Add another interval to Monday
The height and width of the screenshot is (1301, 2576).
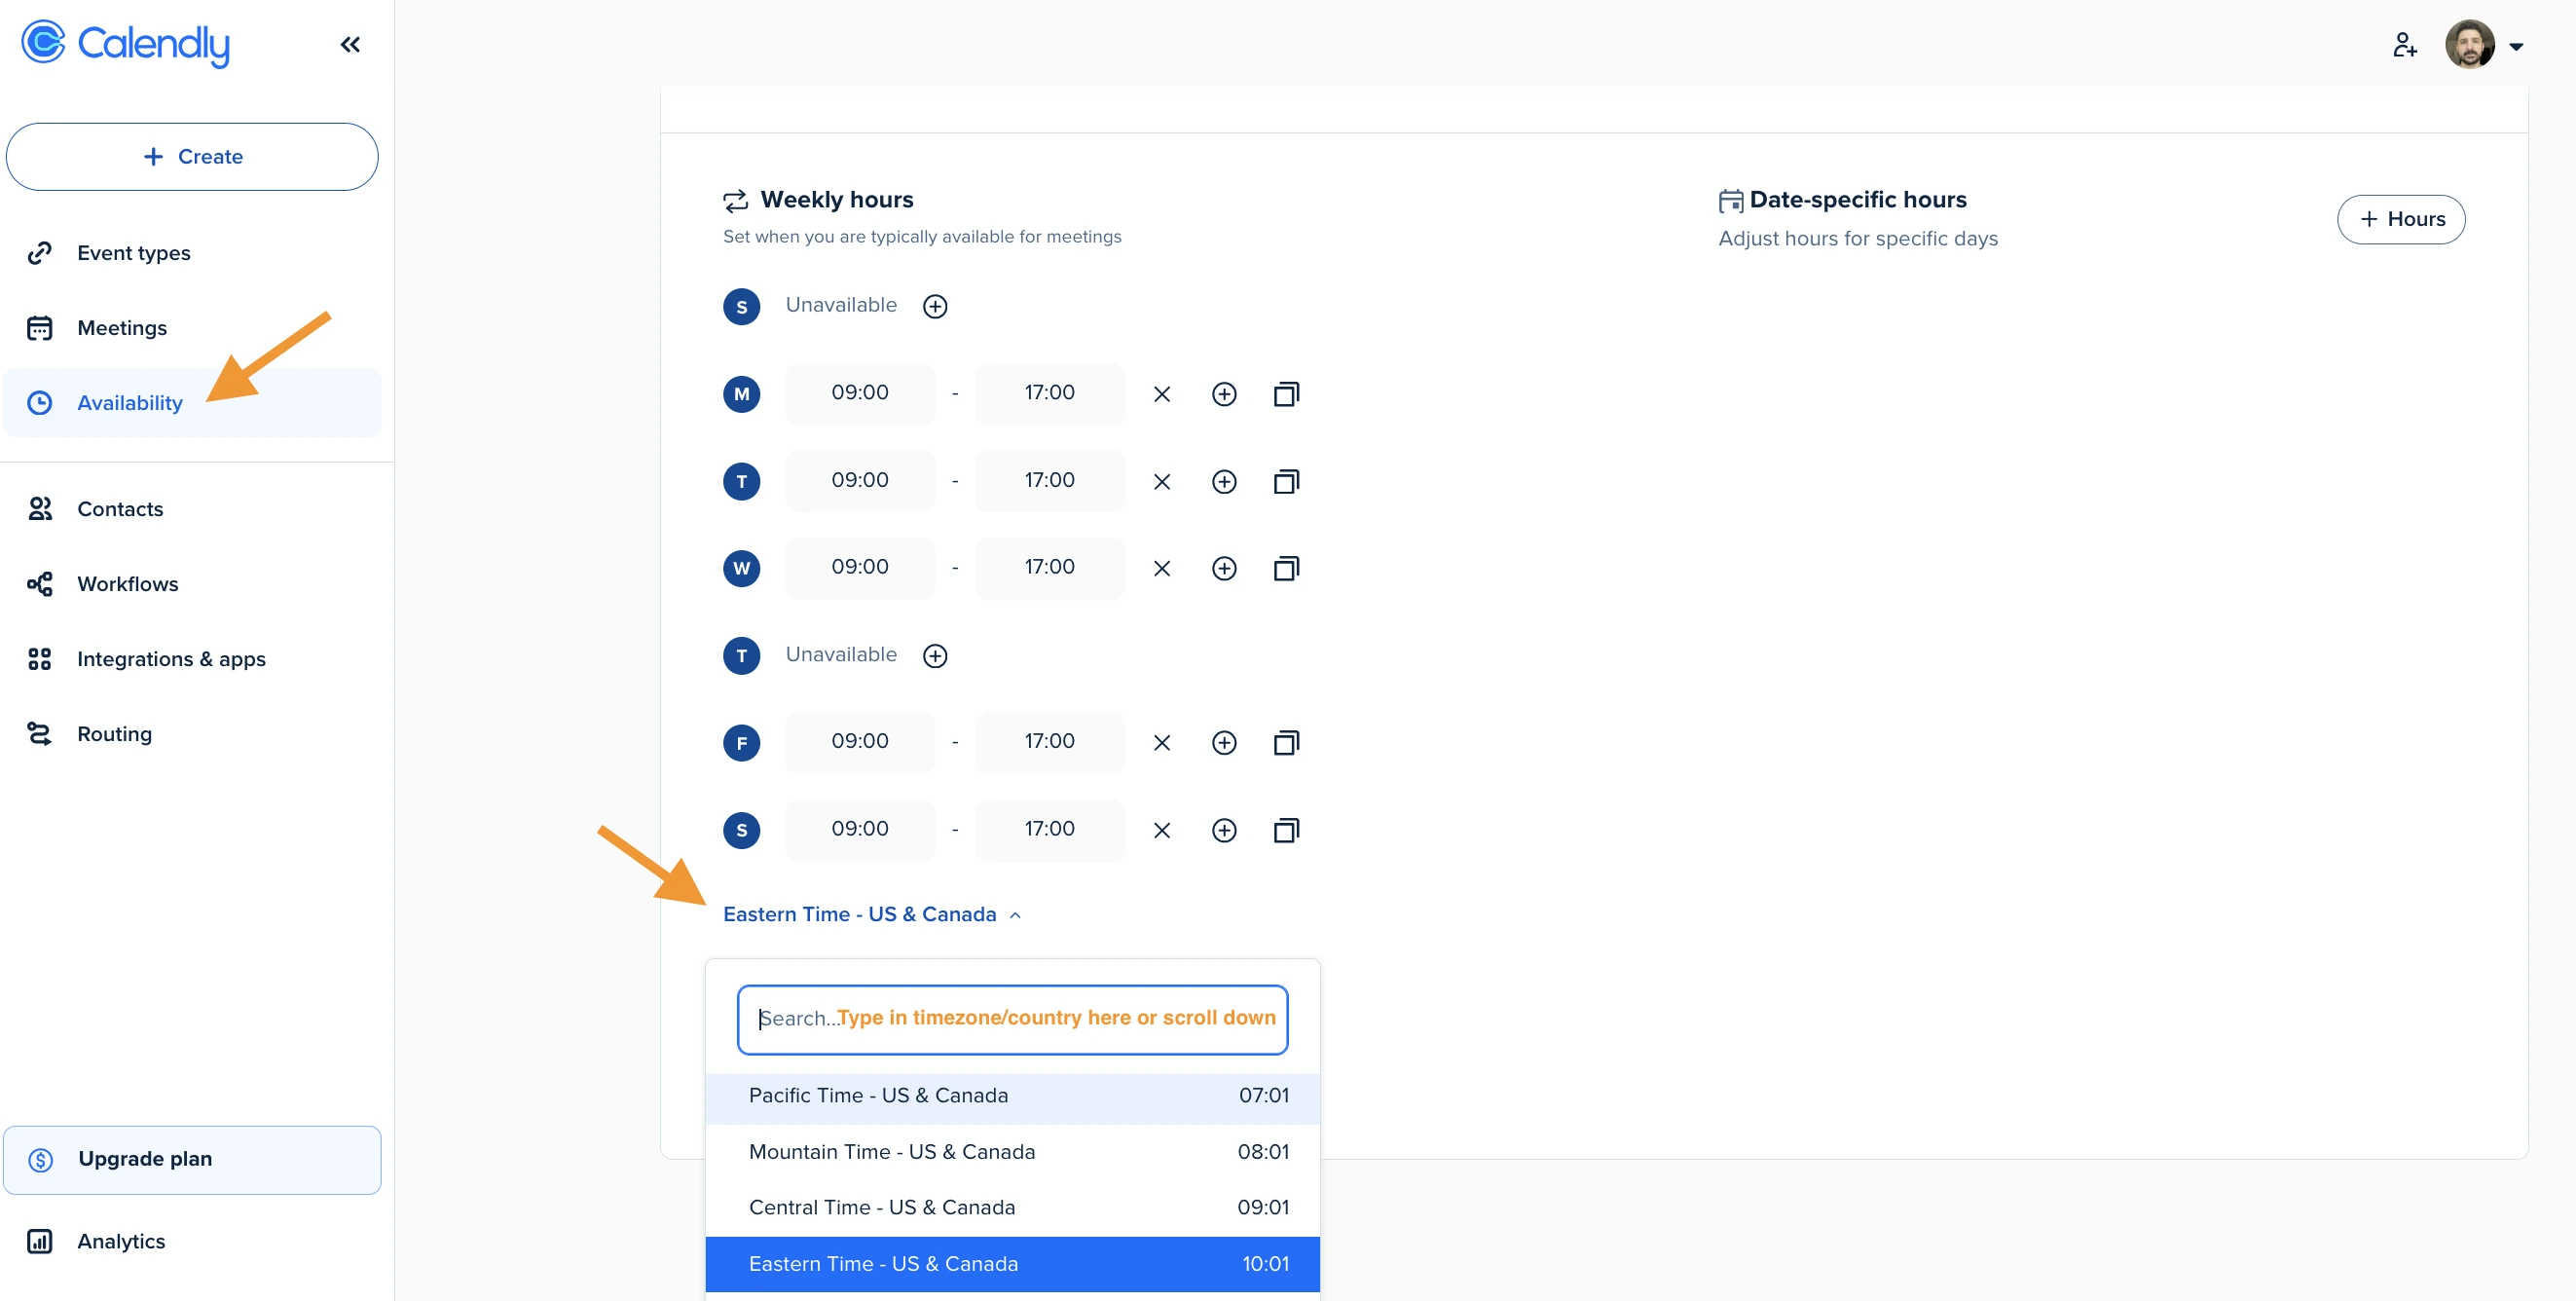[1224, 394]
